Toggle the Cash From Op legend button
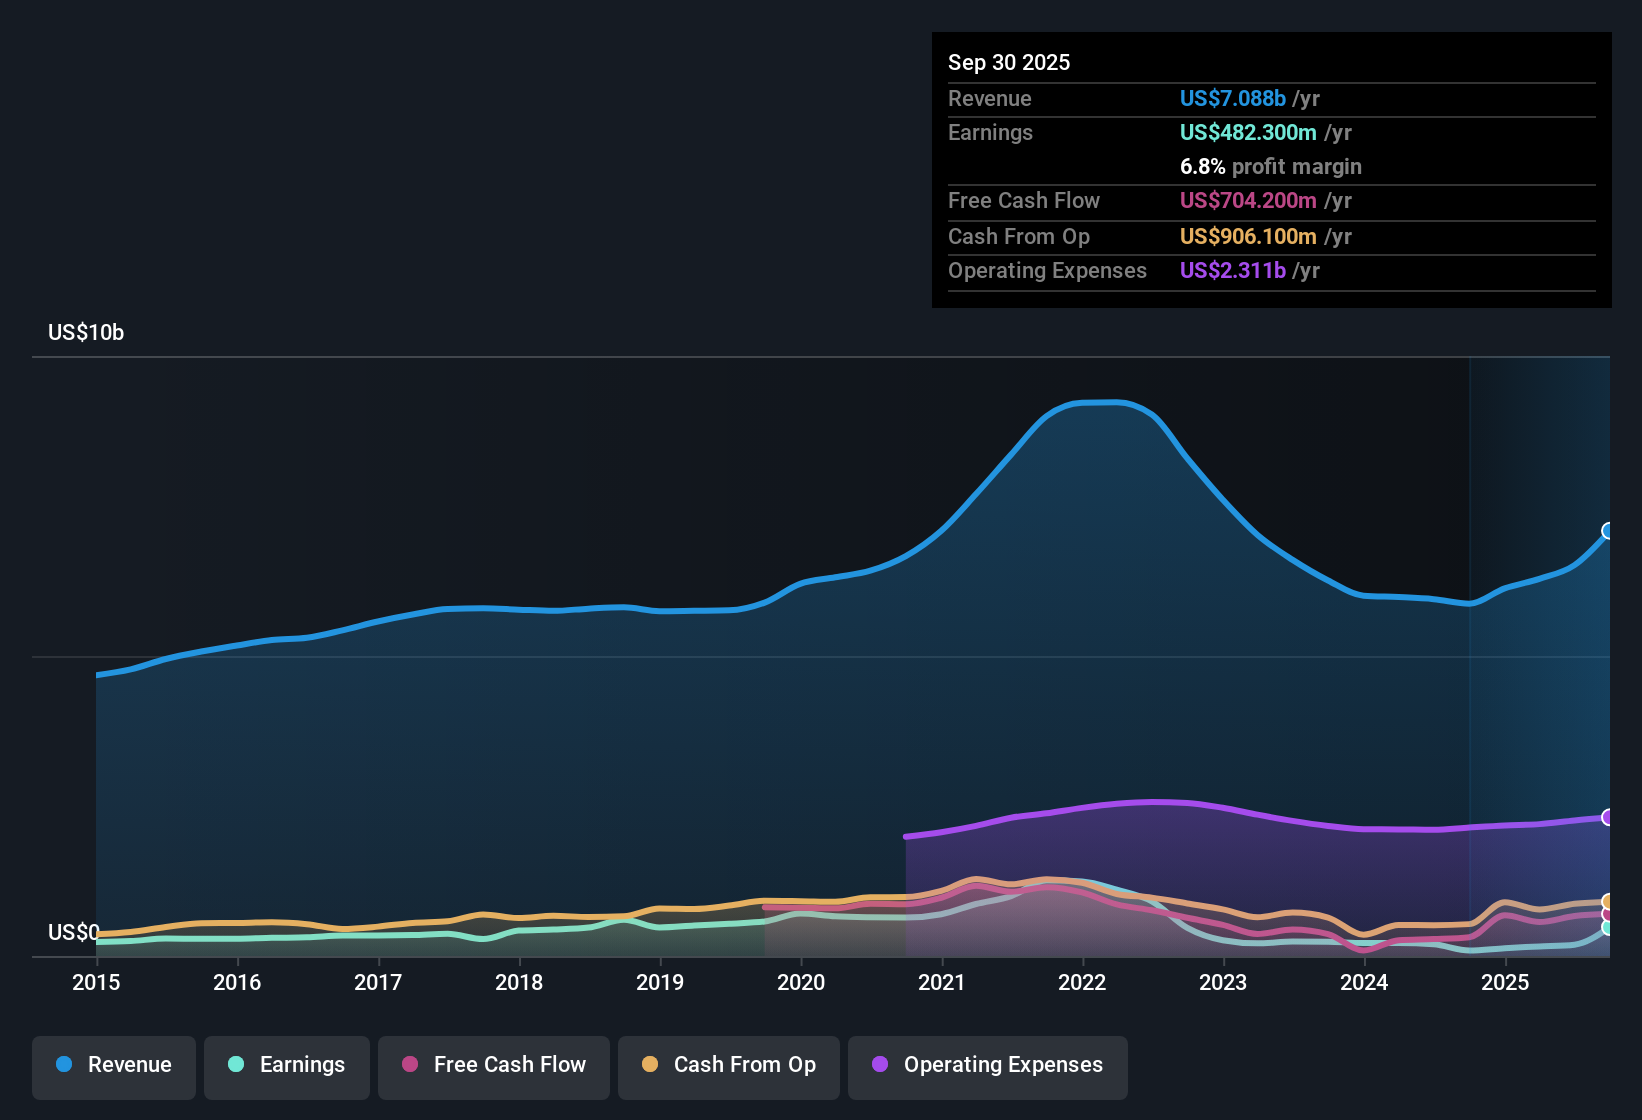Viewport: 1642px width, 1120px height. (729, 1067)
